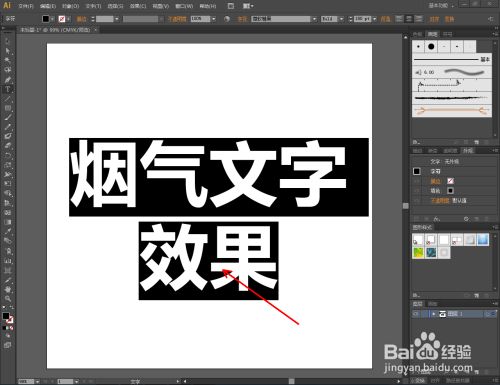Click 段落 link in control bar
The width and height of the screenshot is (500, 385).
click(x=385, y=19)
